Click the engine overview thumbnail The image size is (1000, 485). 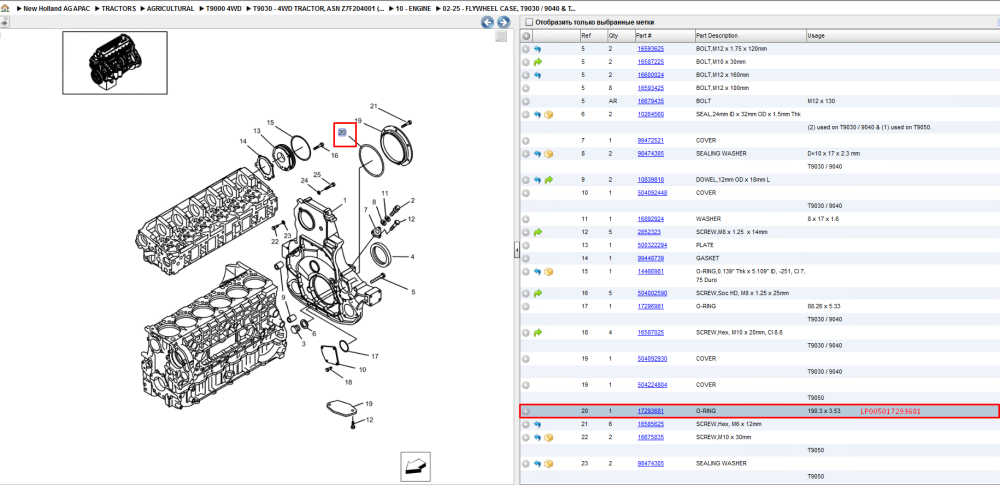(x=115, y=63)
